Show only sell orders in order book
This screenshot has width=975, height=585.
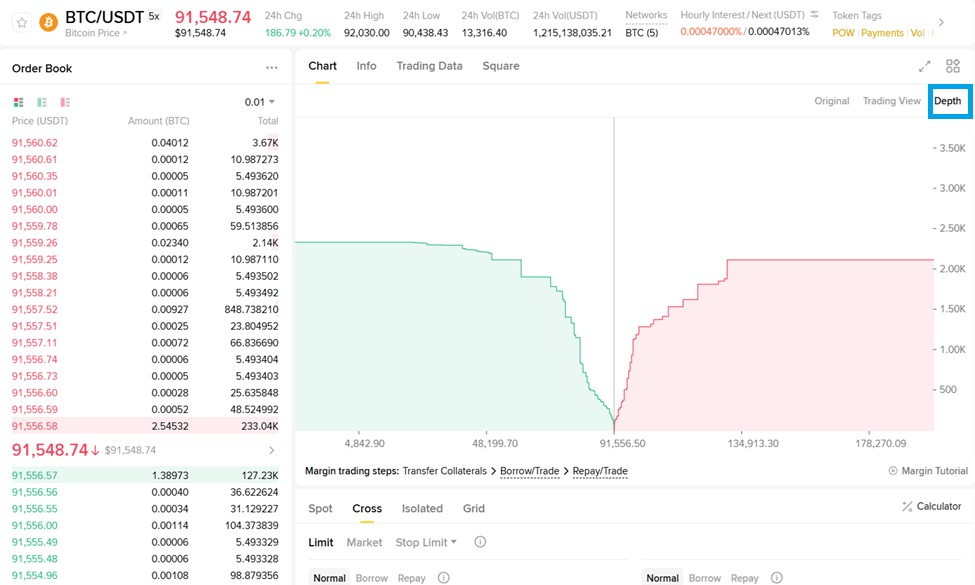65,102
